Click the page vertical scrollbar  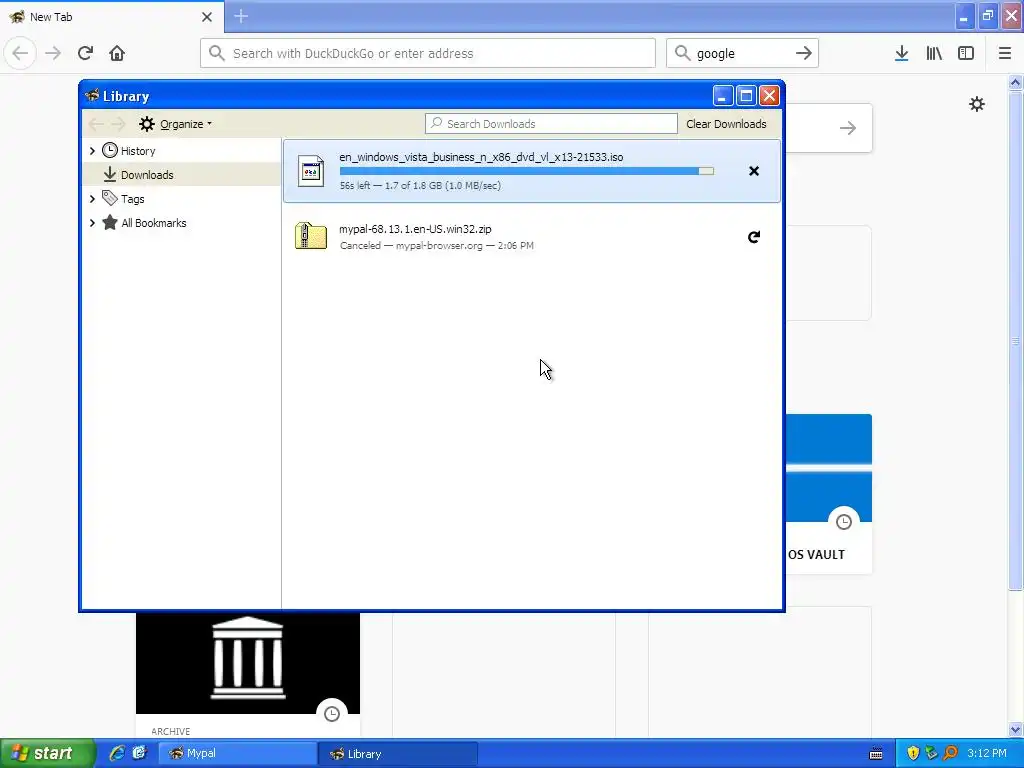tap(1015, 340)
